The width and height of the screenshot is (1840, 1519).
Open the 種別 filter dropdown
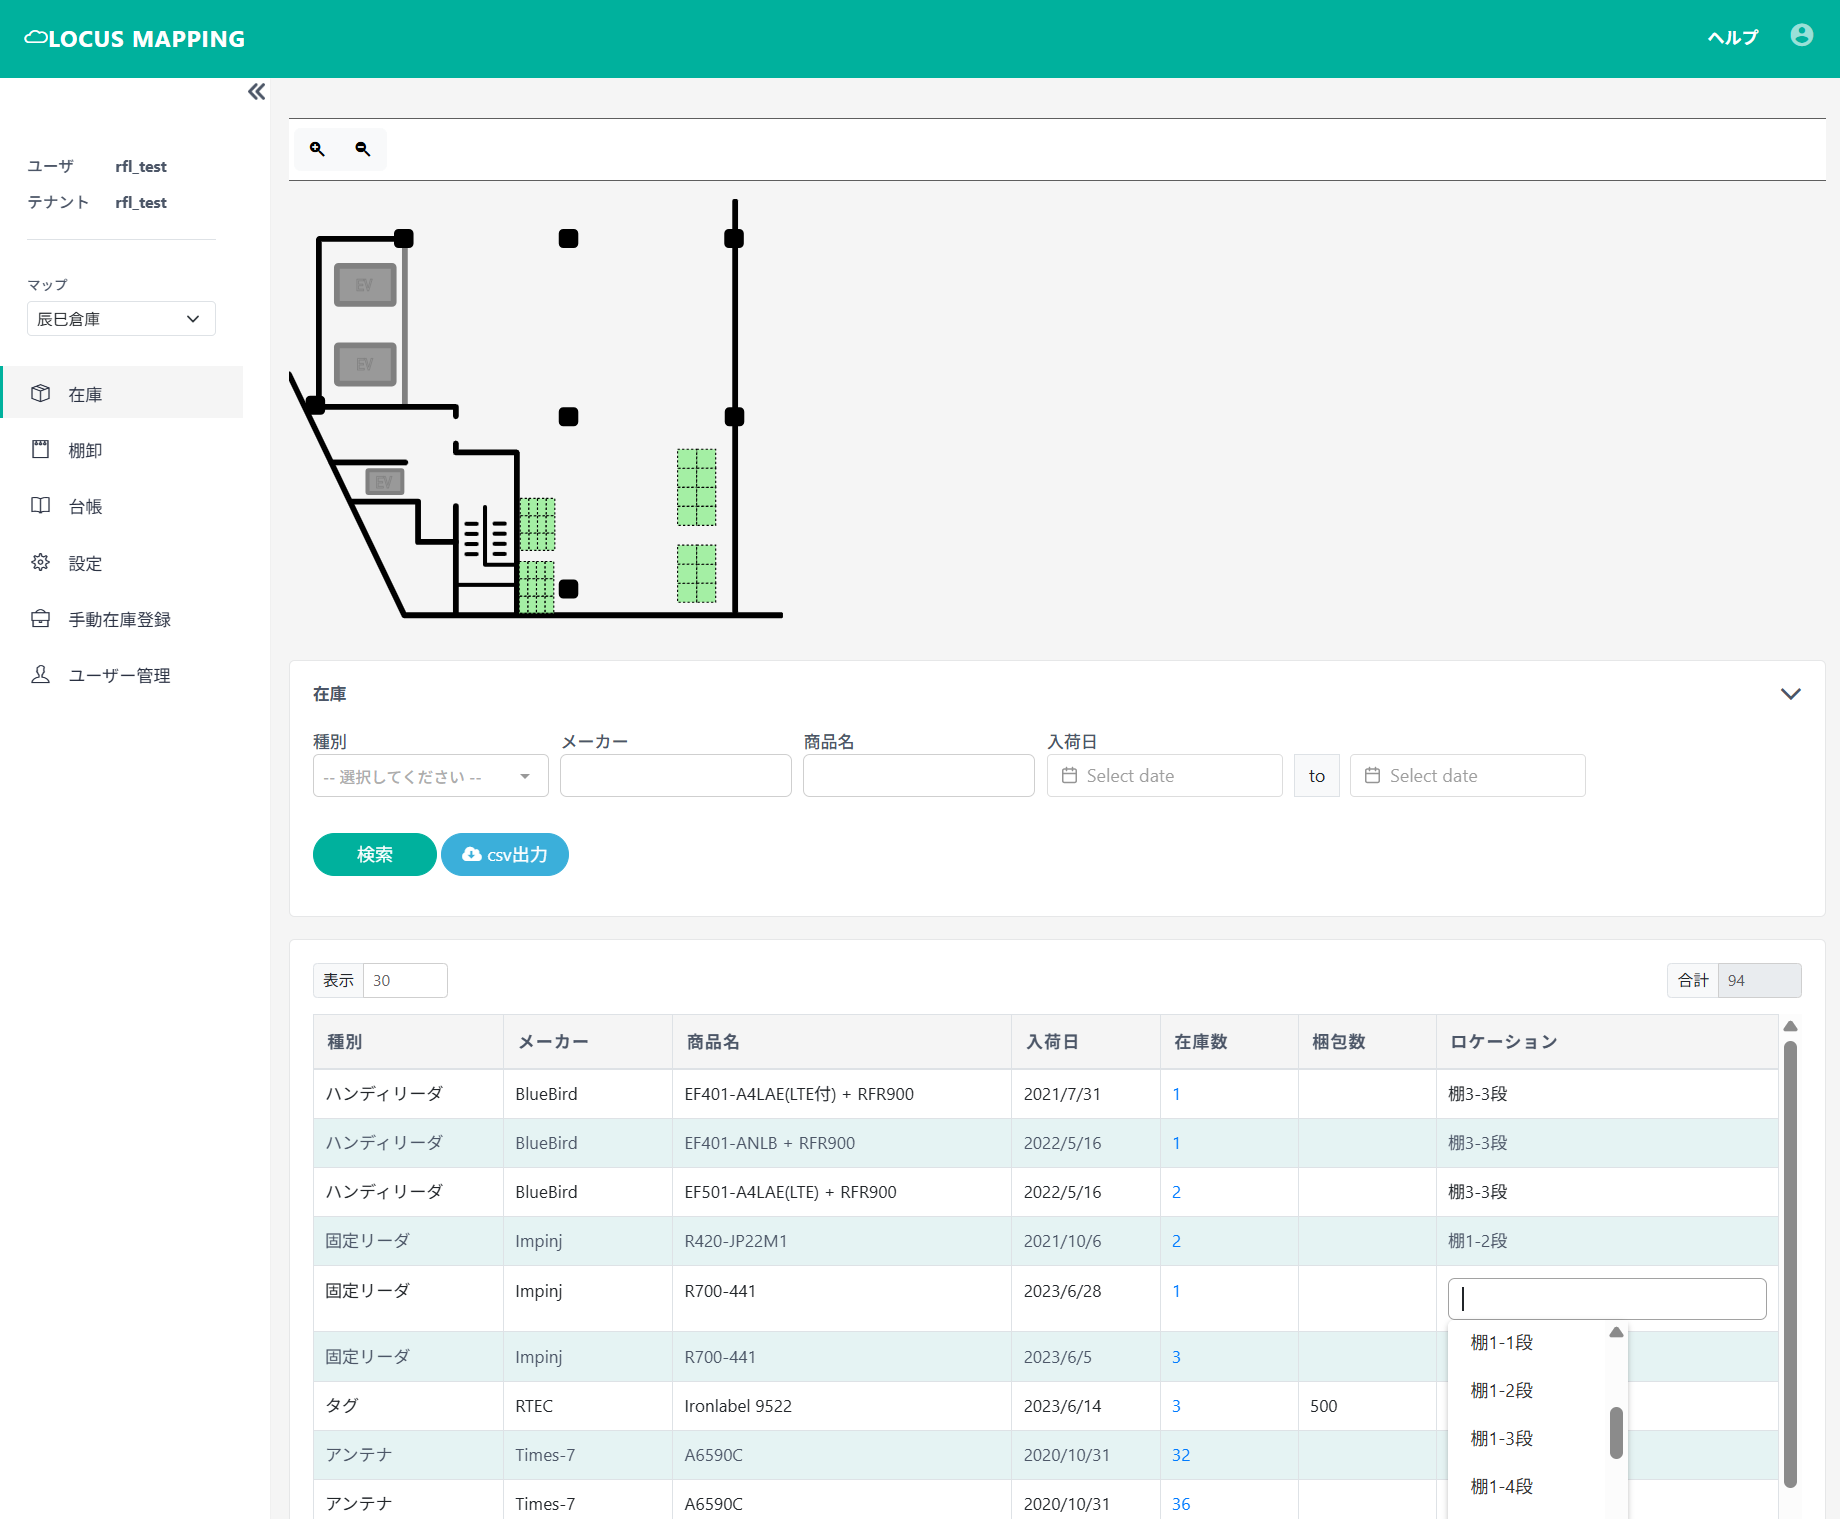(430, 776)
